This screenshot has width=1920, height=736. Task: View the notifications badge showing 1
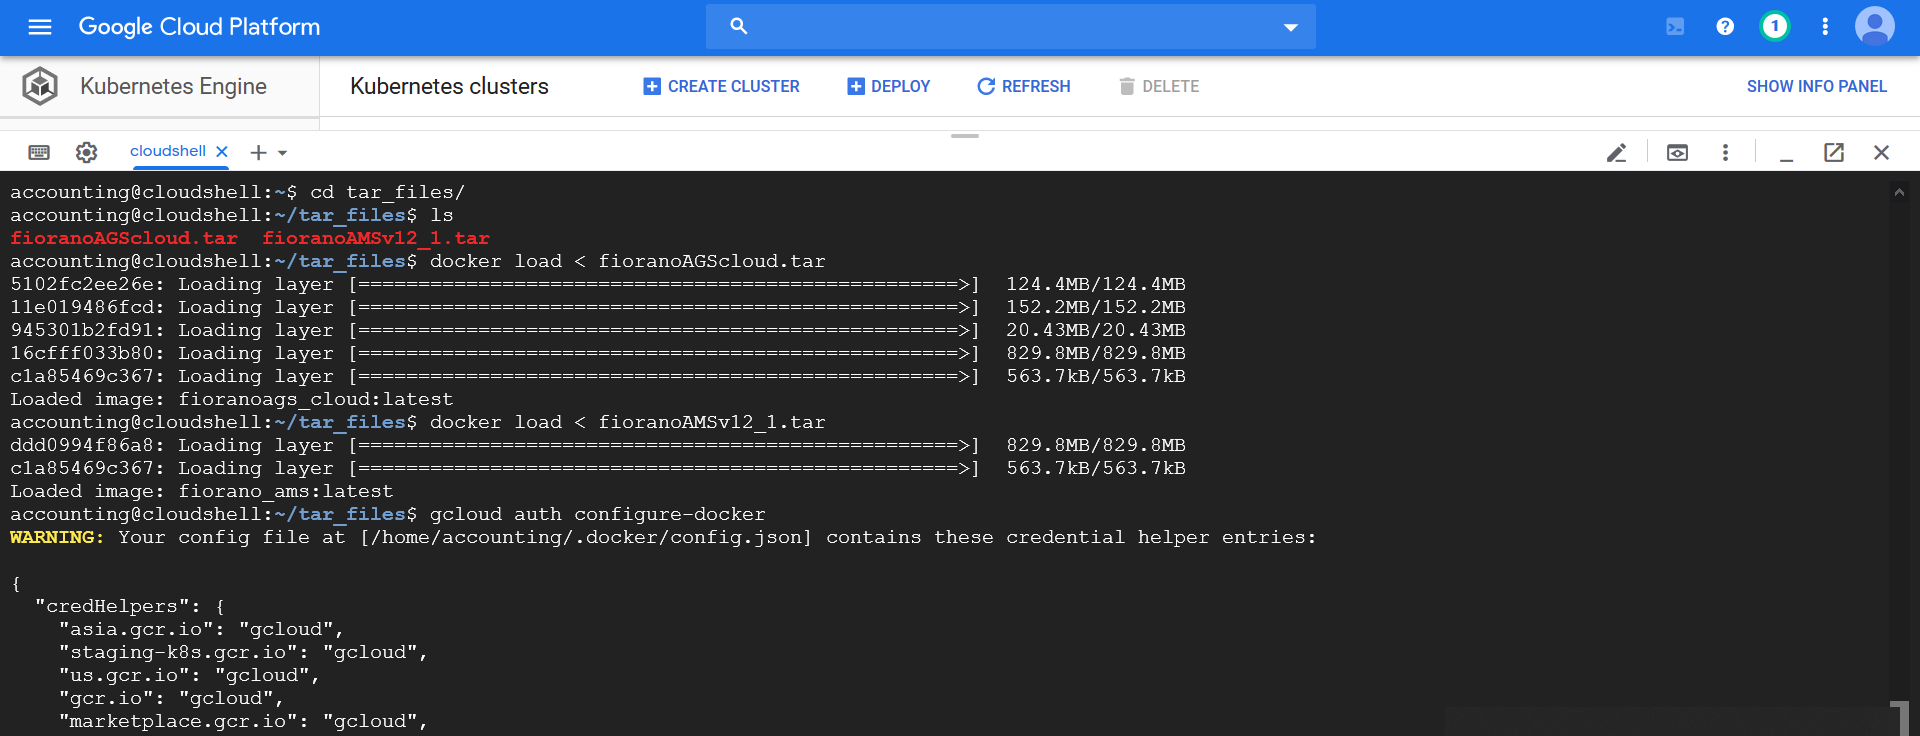[1775, 27]
